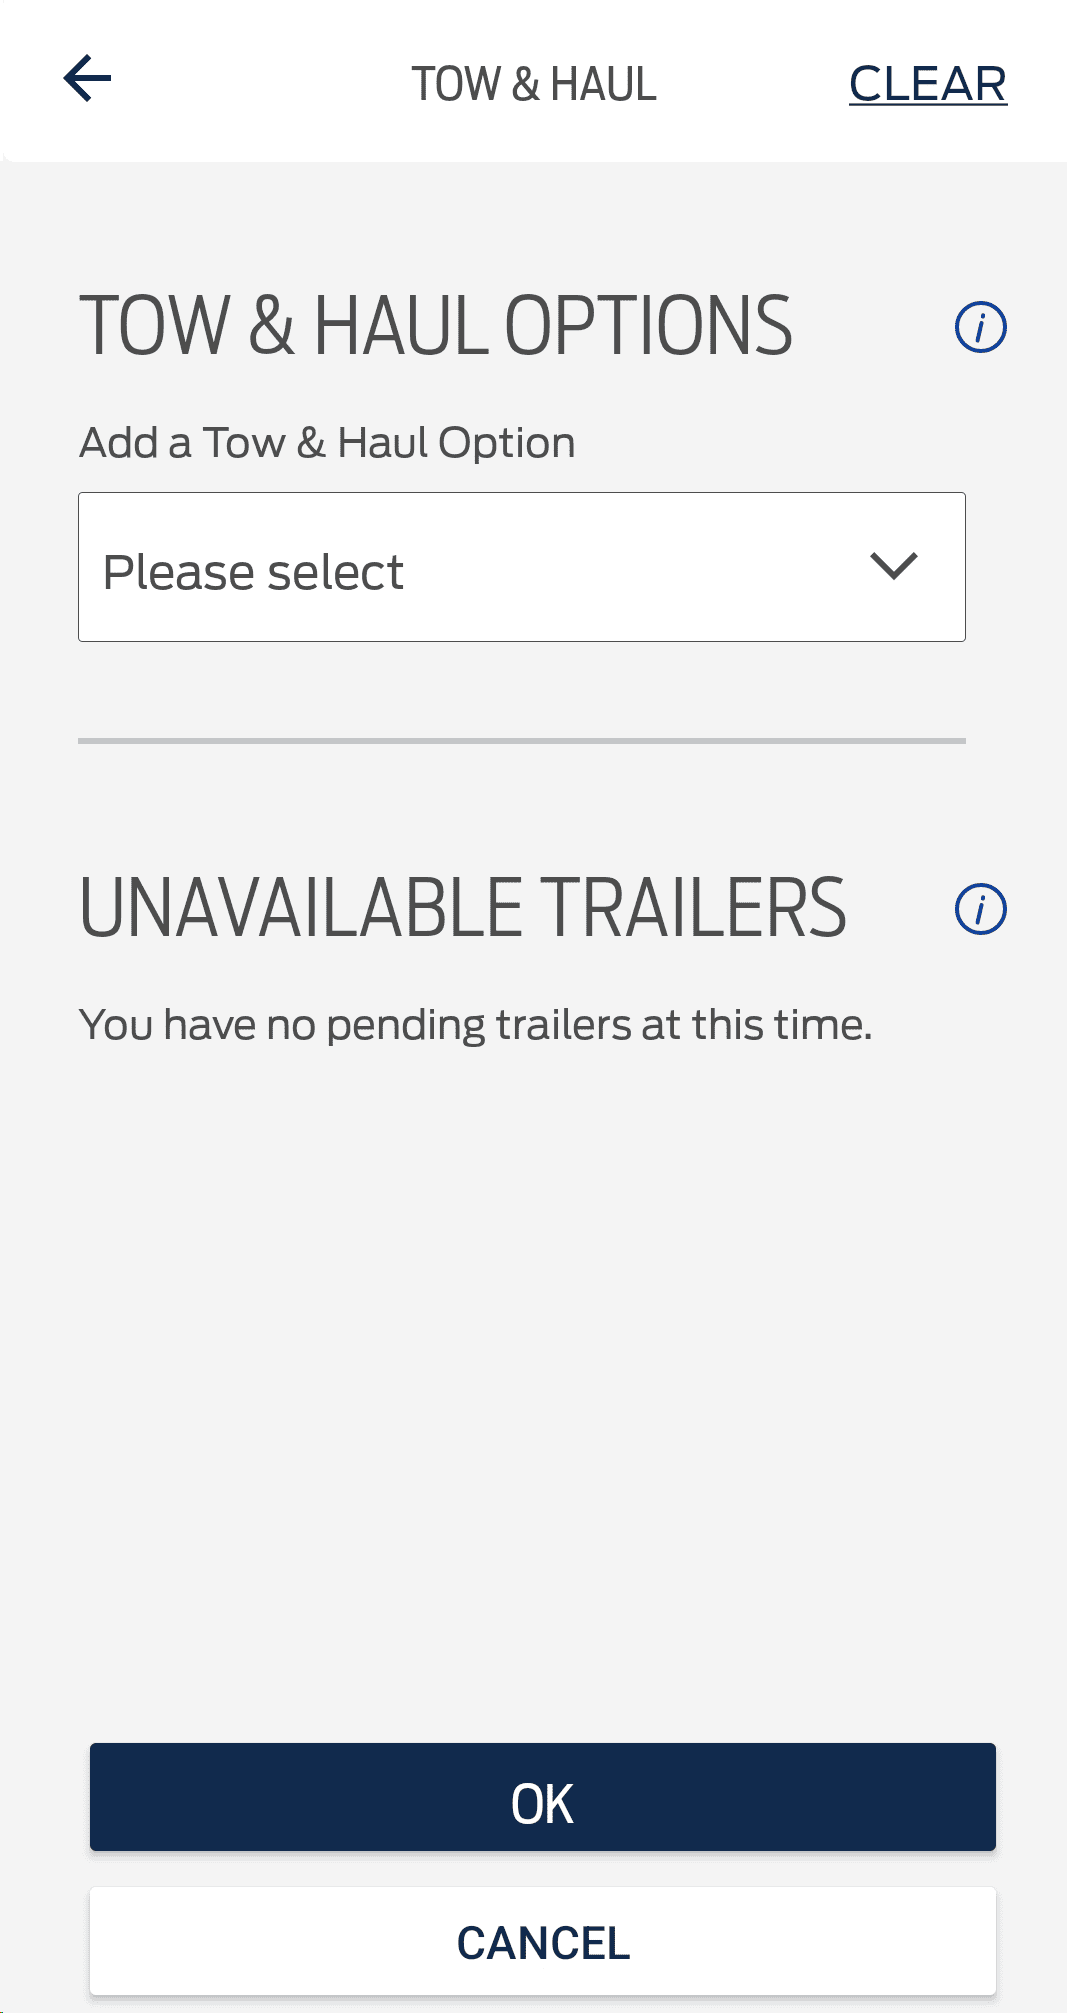Open info for Tow & Haul Options
The image size is (1067, 2013).
click(x=980, y=327)
